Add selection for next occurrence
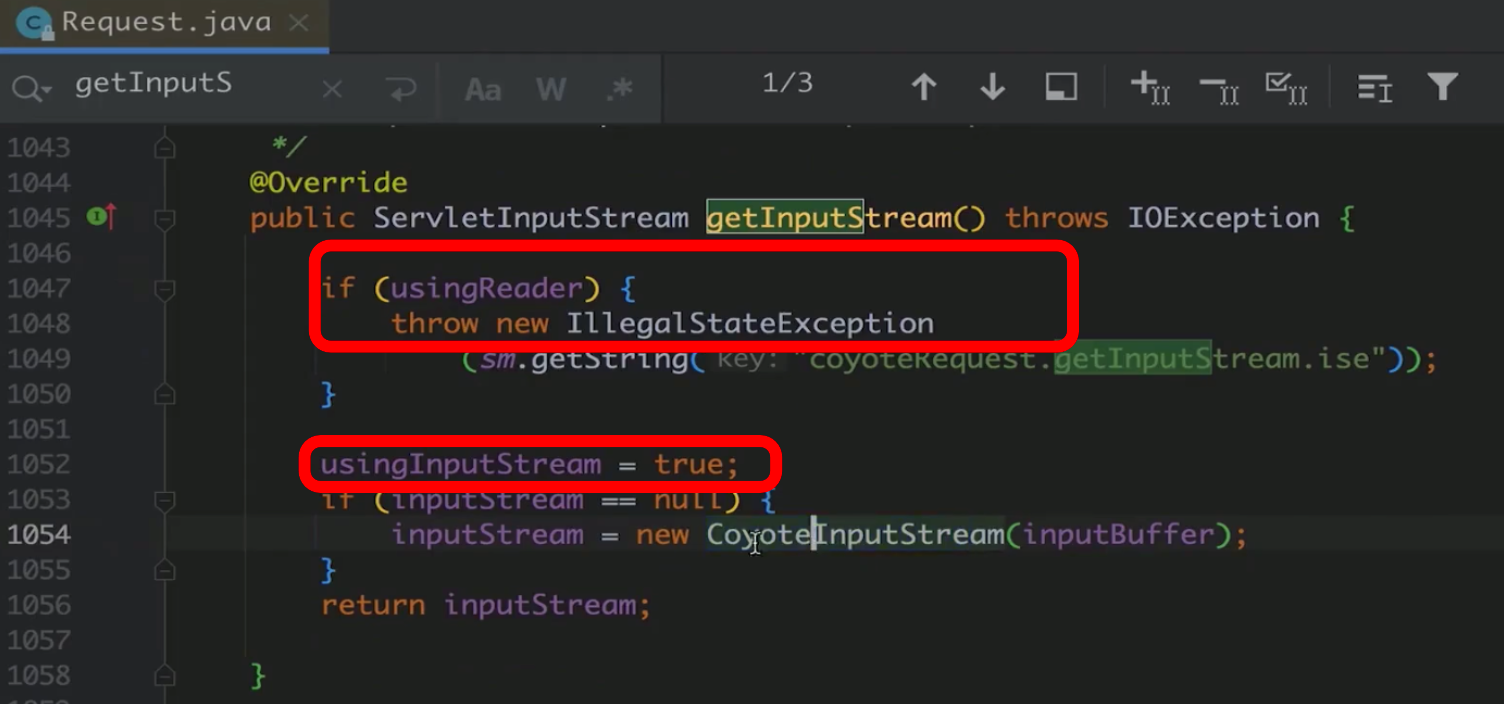 [x=1150, y=88]
